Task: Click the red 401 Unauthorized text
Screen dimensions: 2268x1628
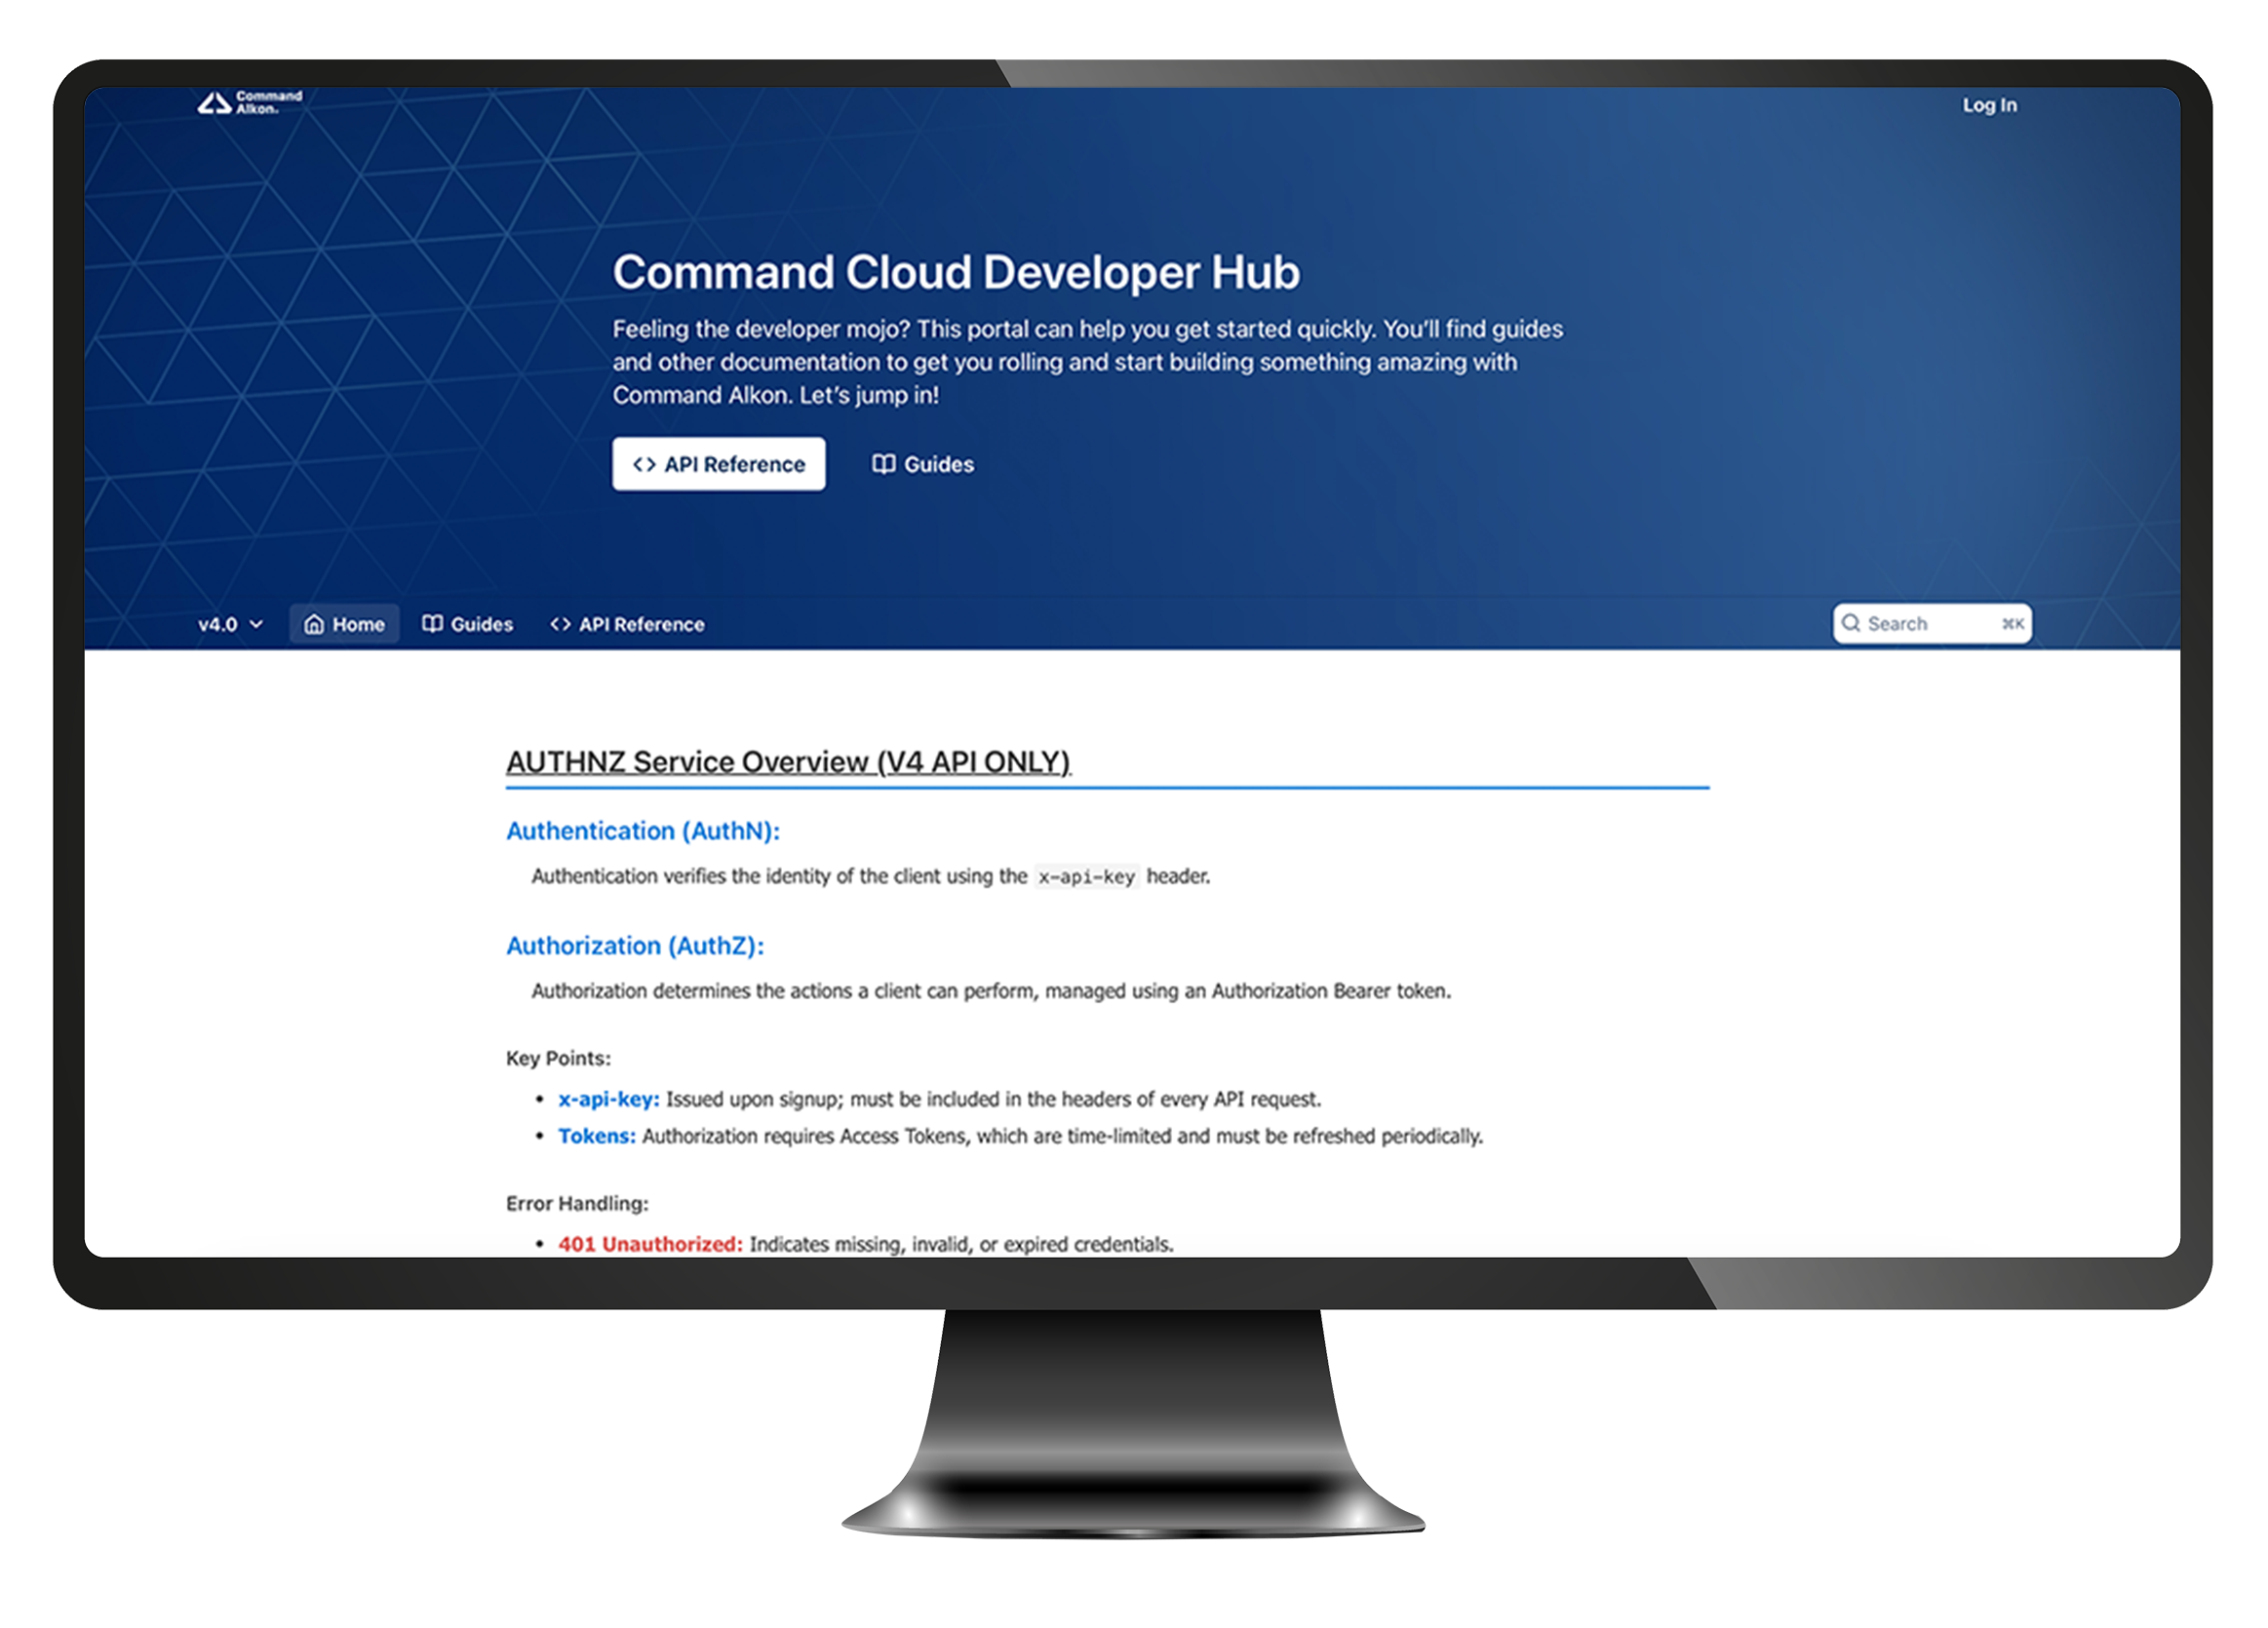Action: [x=649, y=1244]
